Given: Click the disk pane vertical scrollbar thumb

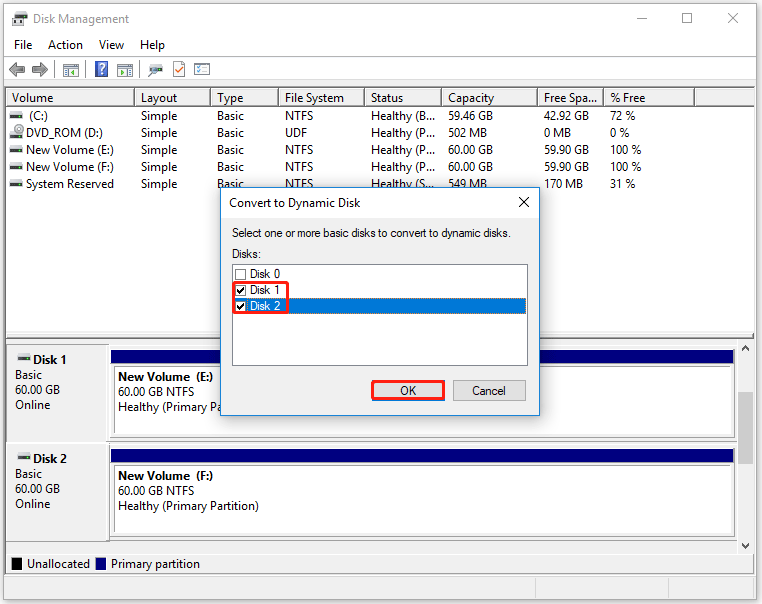Looking at the screenshot, I should [745, 428].
